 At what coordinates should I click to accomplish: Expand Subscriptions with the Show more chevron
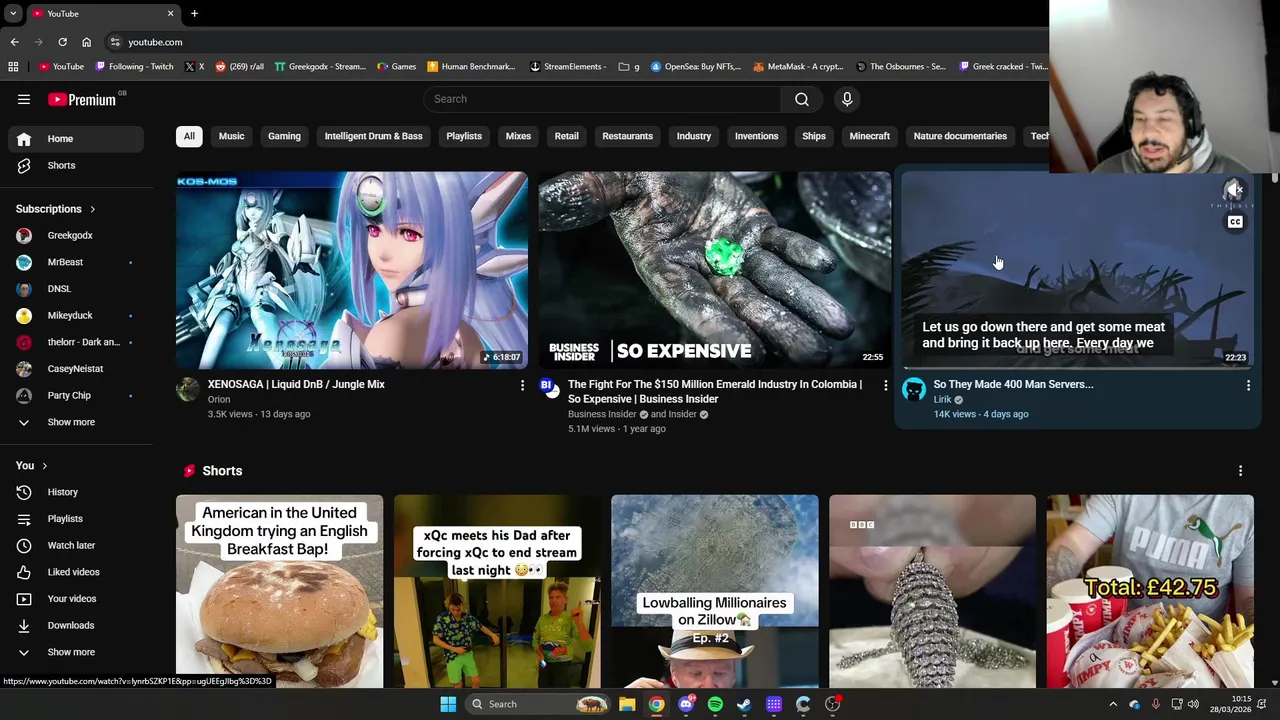tap(76, 422)
